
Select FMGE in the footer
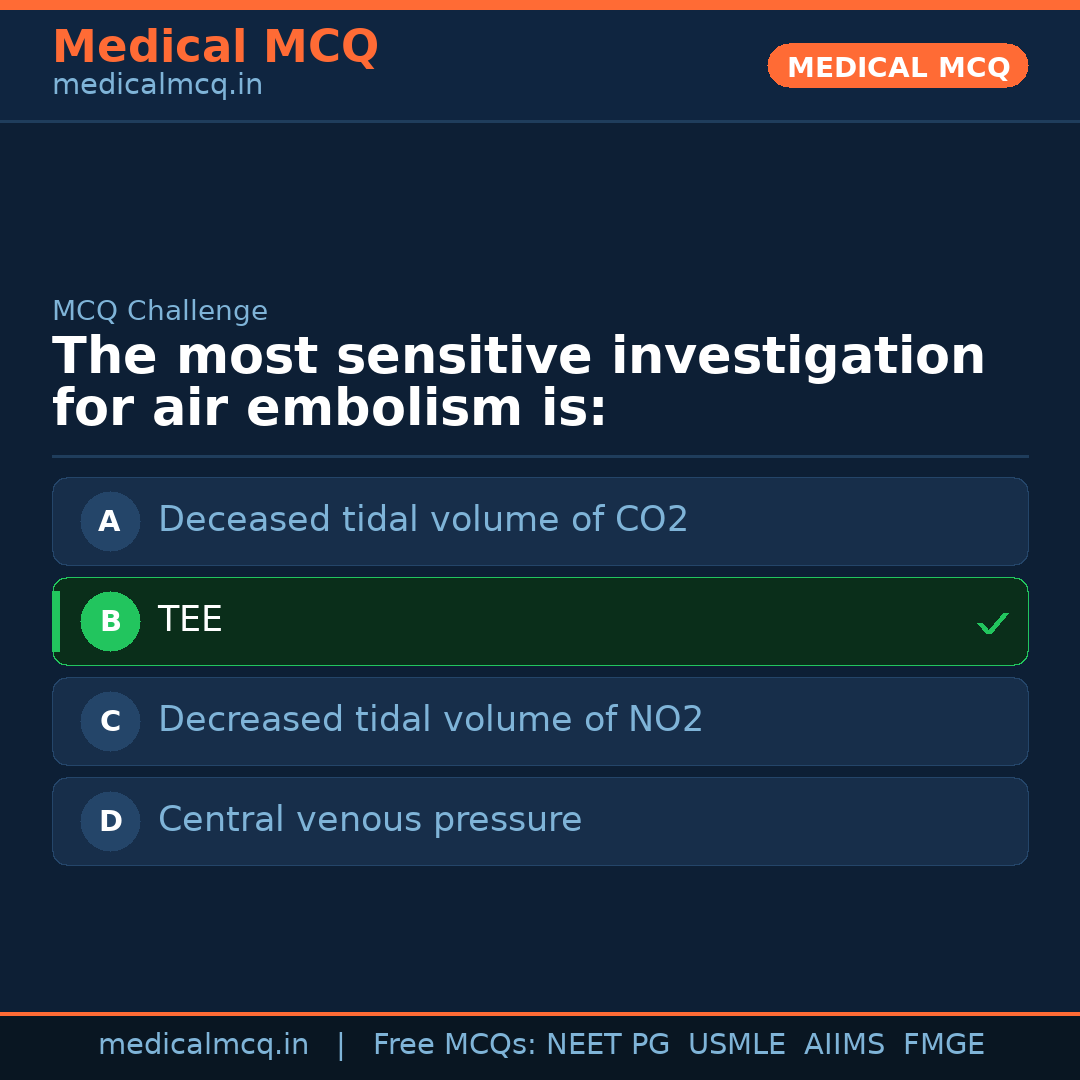click(943, 1045)
